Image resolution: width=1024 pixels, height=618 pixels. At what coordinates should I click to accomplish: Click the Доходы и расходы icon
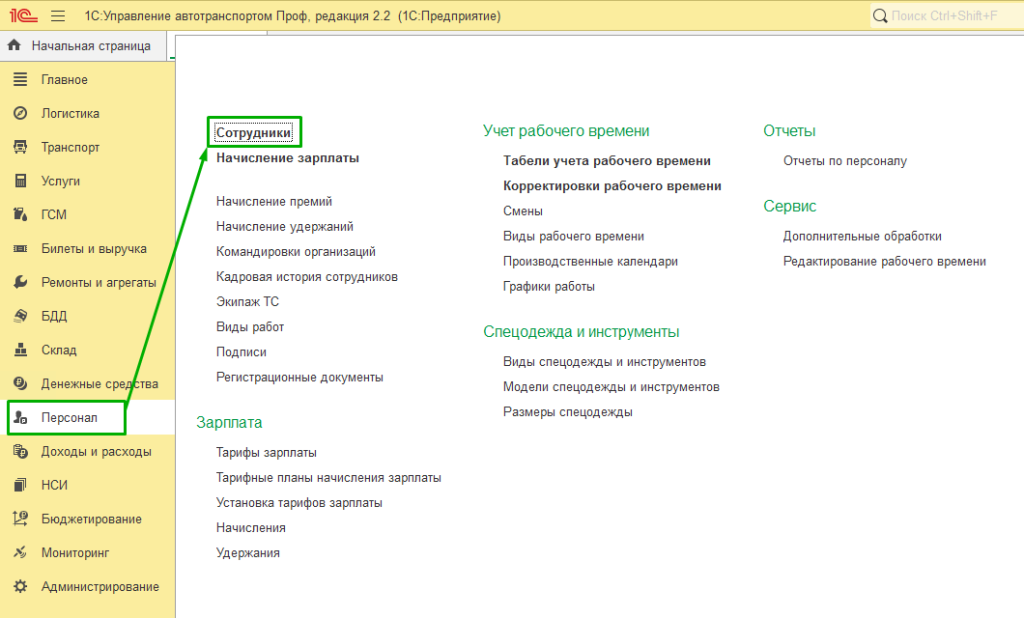pyautogui.click(x=20, y=451)
